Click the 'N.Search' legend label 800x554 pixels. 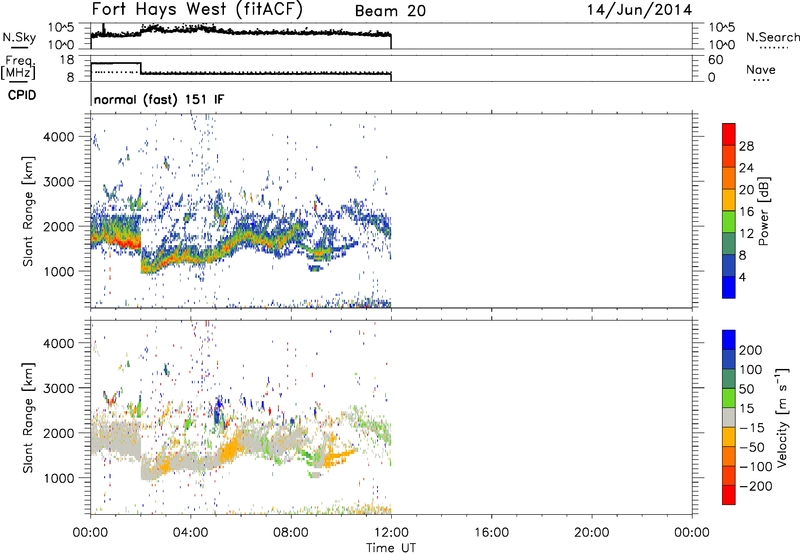(772, 37)
